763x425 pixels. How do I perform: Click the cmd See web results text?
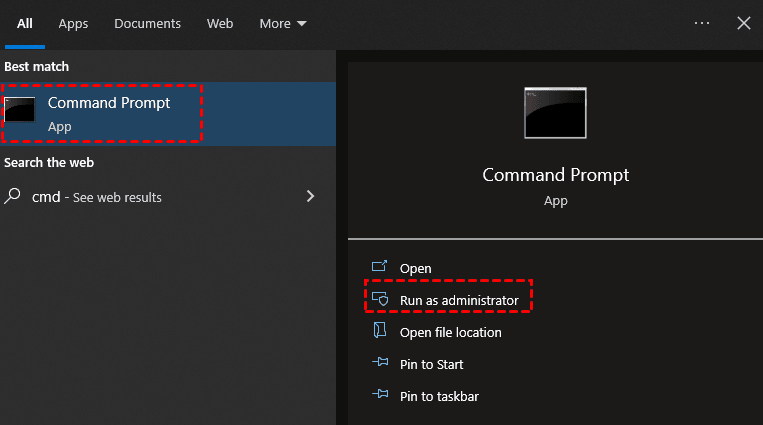pyautogui.click(x=97, y=197)
